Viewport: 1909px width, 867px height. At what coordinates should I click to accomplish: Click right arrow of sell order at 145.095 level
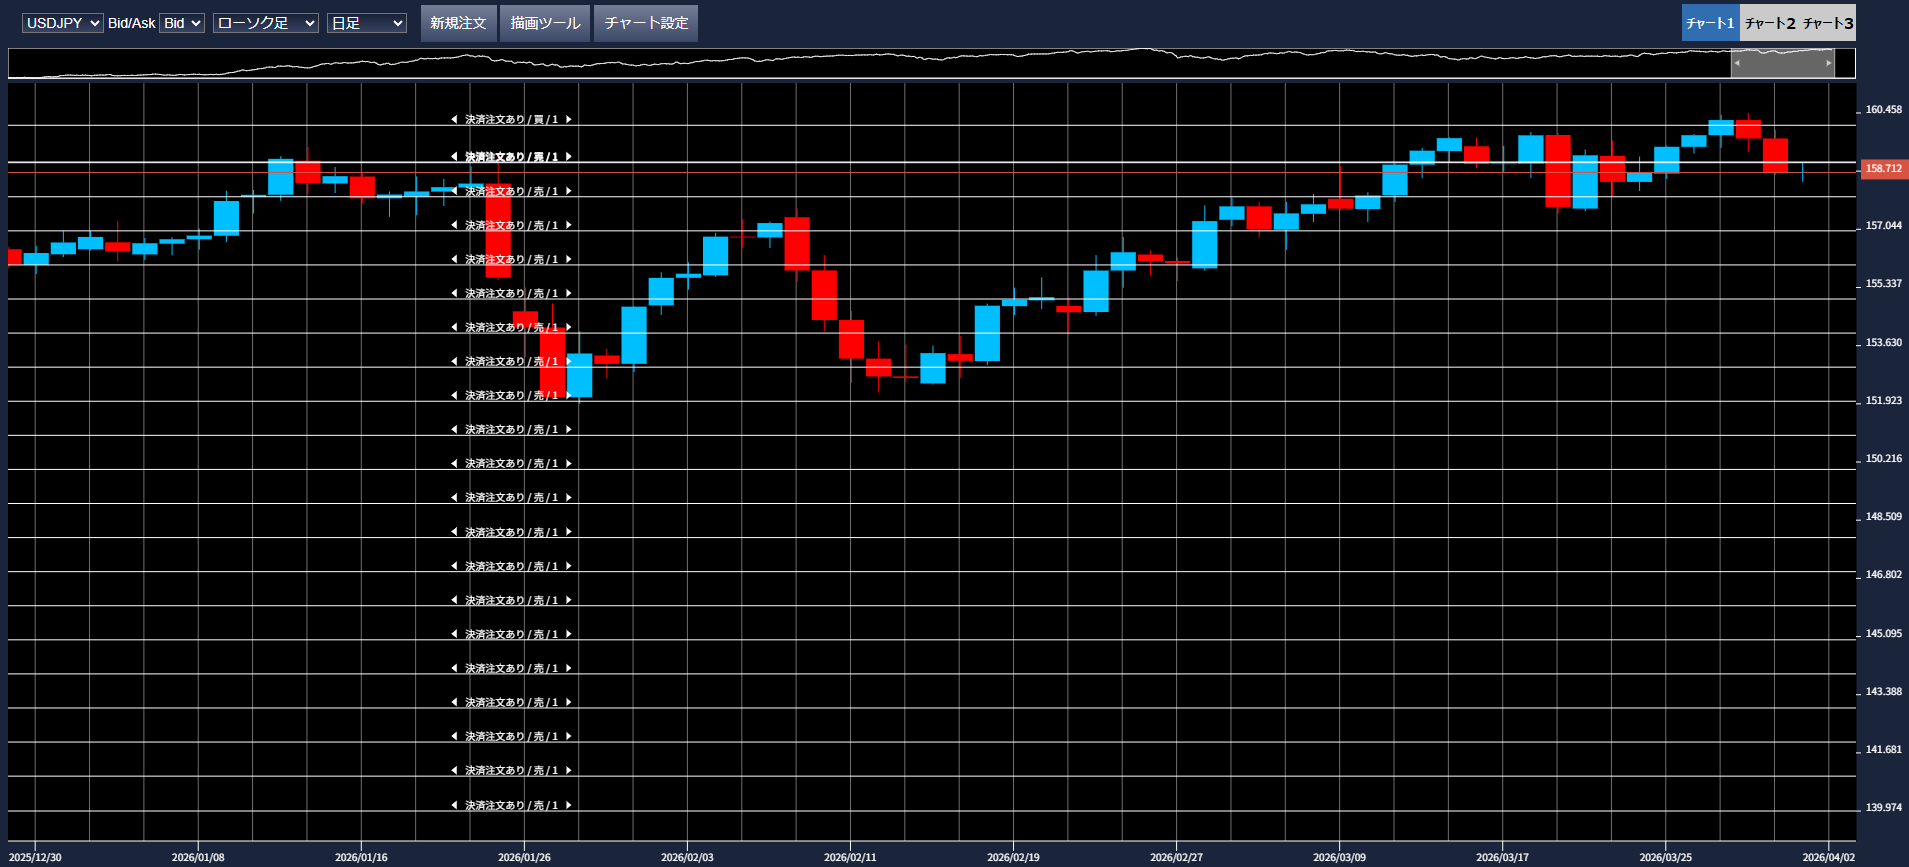click(x=569, y=634)
